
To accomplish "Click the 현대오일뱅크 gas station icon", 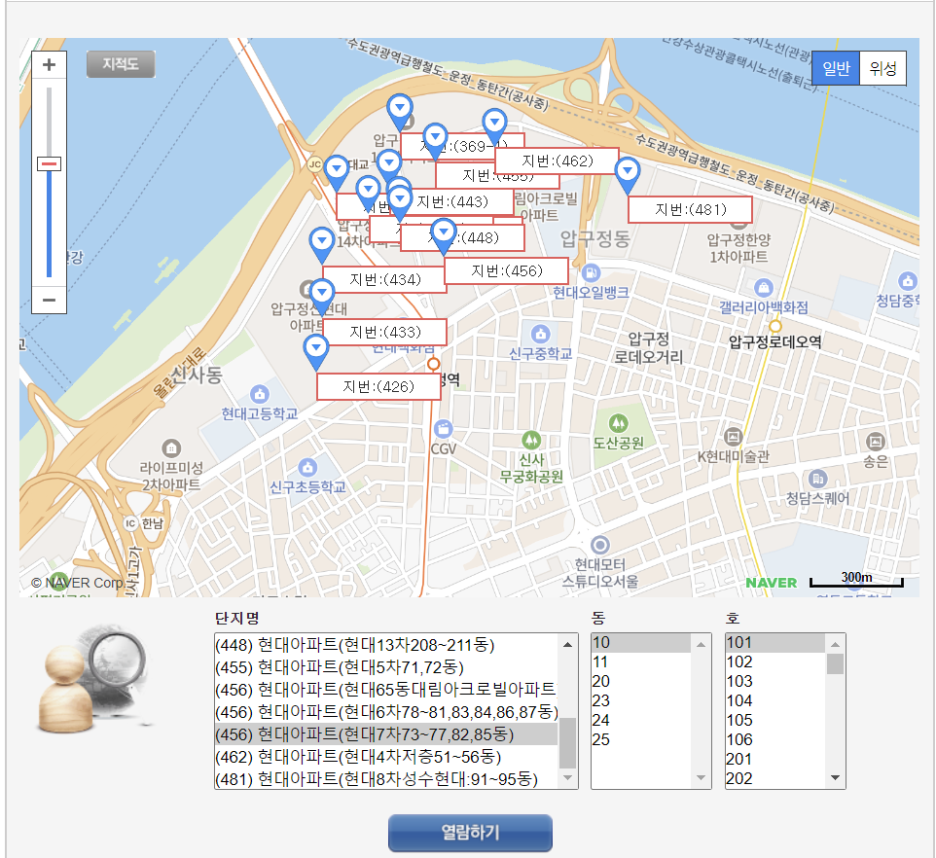I will (x=590, y=273).
